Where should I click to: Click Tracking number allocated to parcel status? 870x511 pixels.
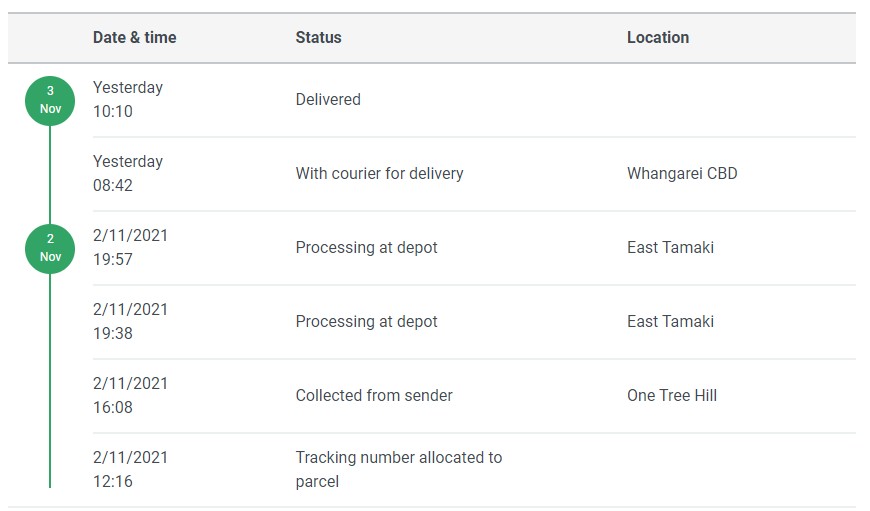398,470
